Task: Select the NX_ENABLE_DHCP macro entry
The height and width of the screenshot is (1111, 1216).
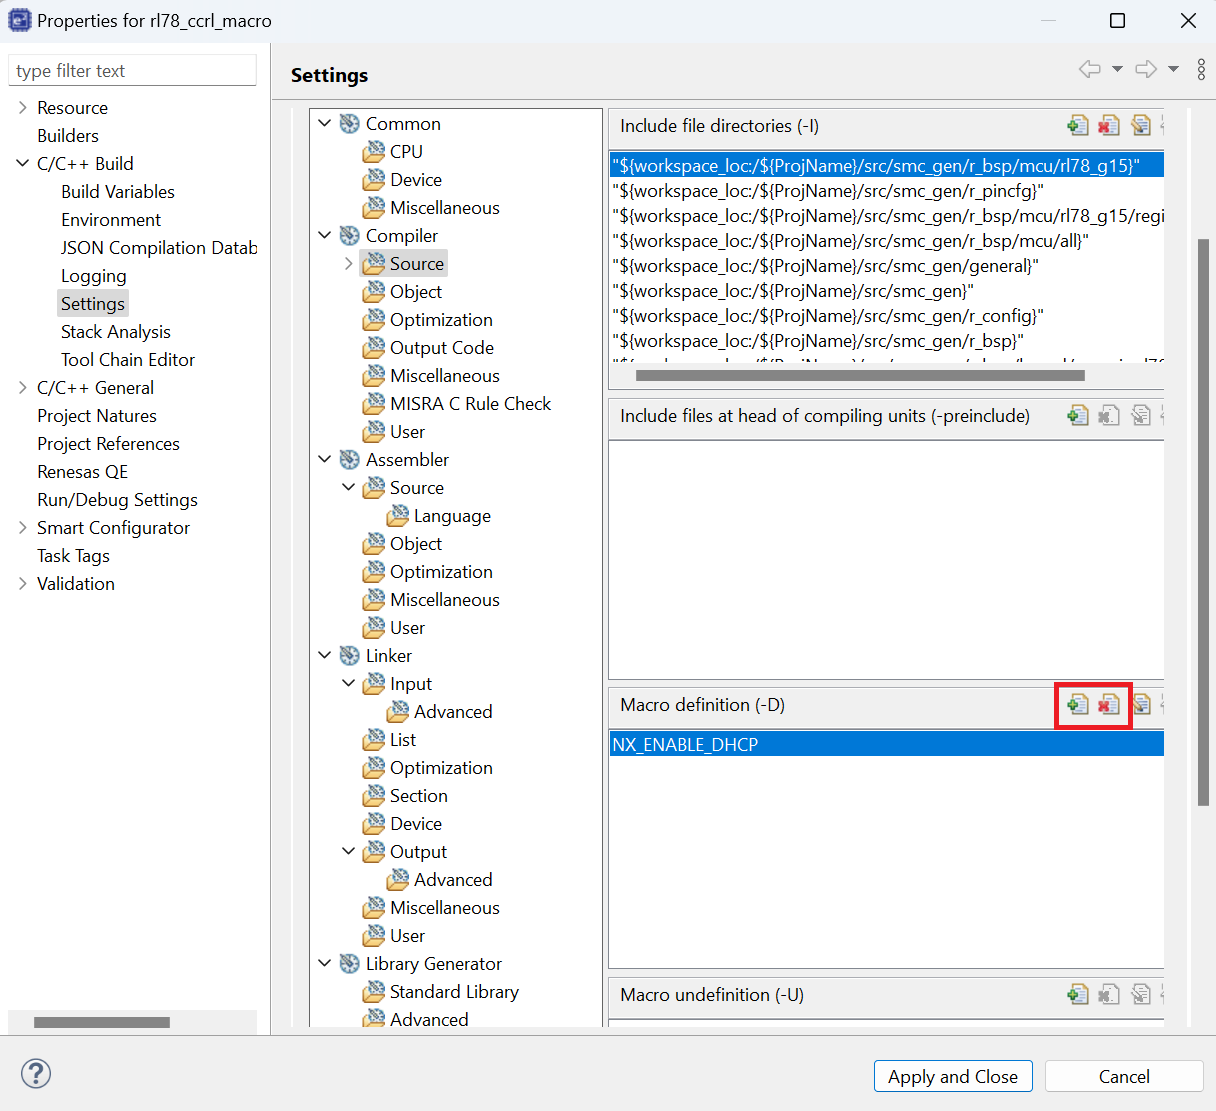Action: pyautogui.click(x=886, y=744)
